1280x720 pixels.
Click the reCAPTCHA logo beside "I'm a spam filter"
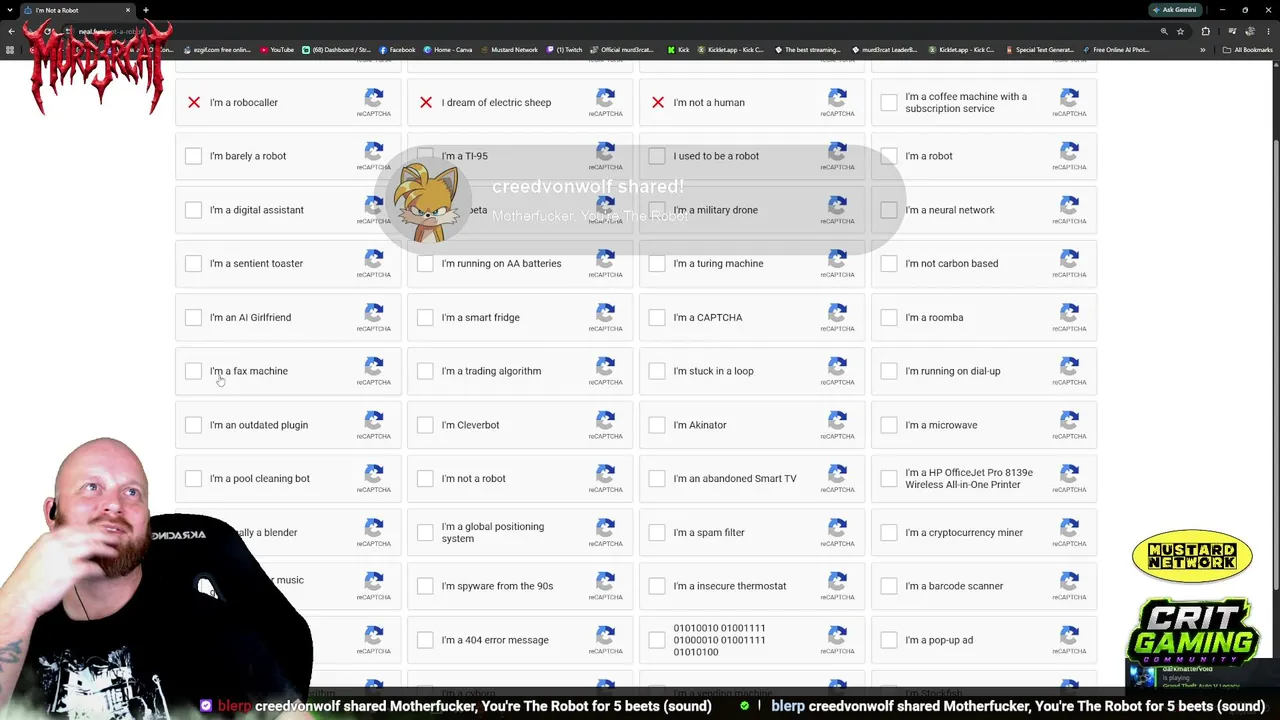[x=838, y=528]
